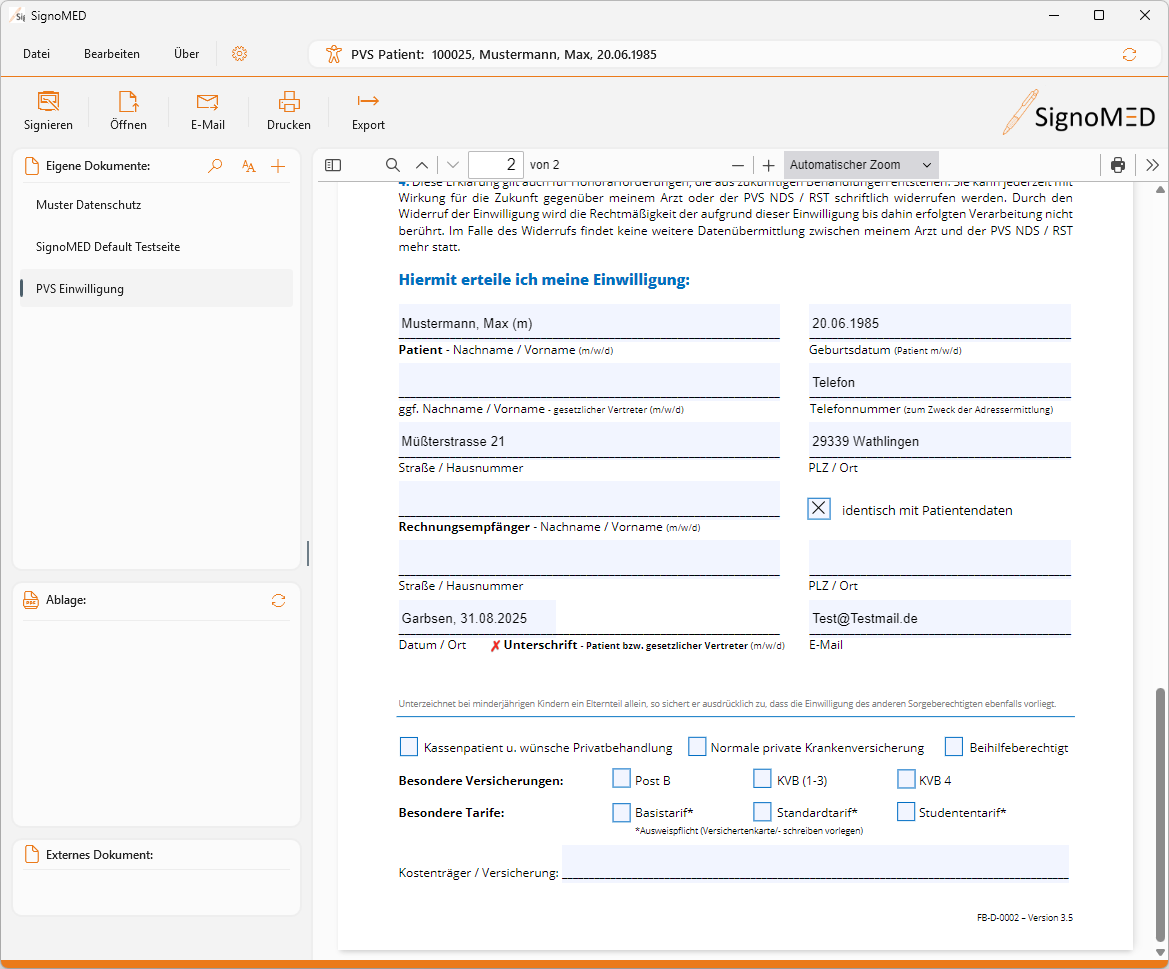Click the PVS patient person icon
Screen dimensions: 1169x969
[333, 54]
